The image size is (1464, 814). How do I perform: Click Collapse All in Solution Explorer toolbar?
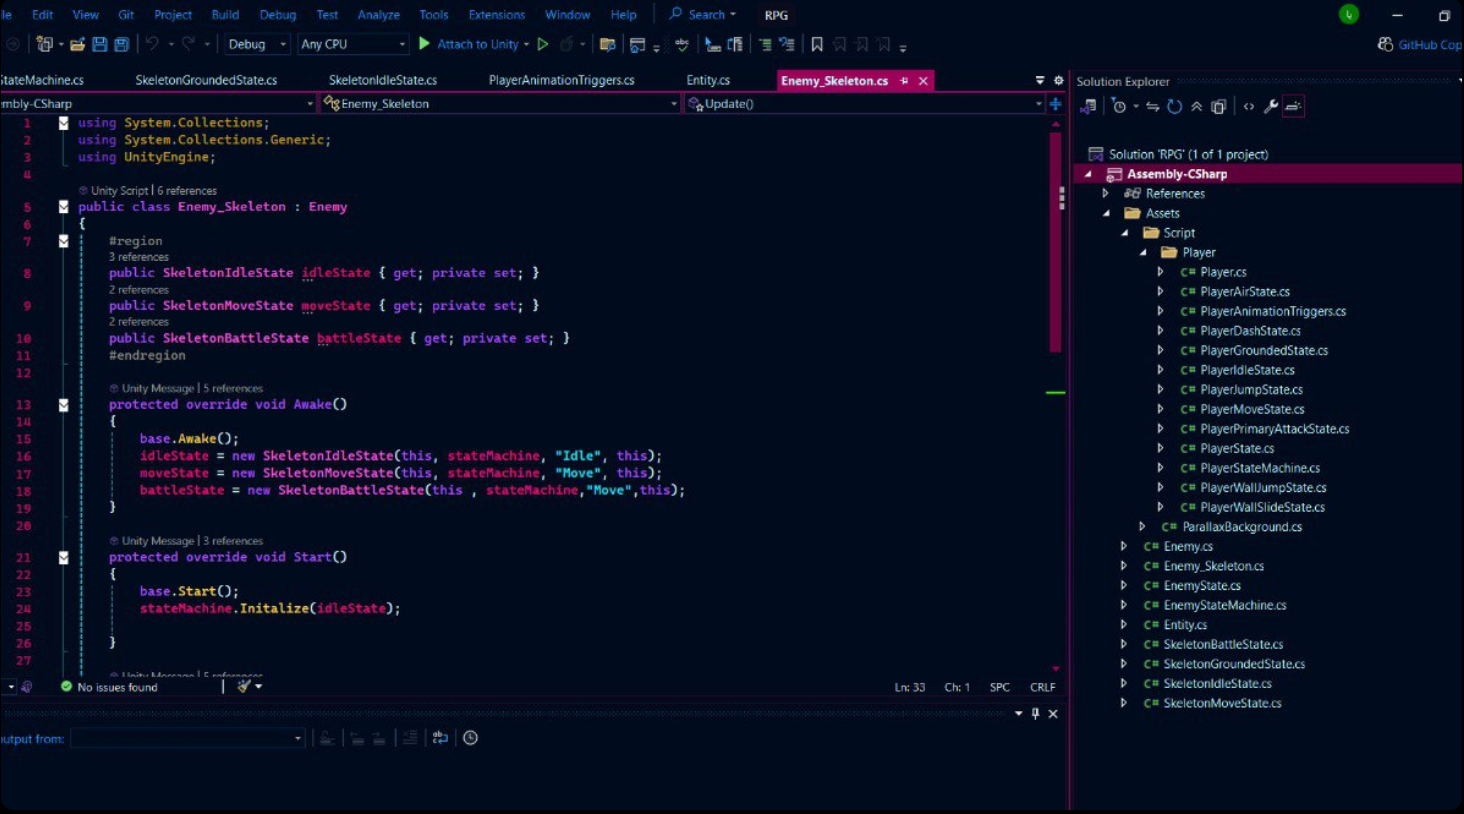(x=1196, y=106)
